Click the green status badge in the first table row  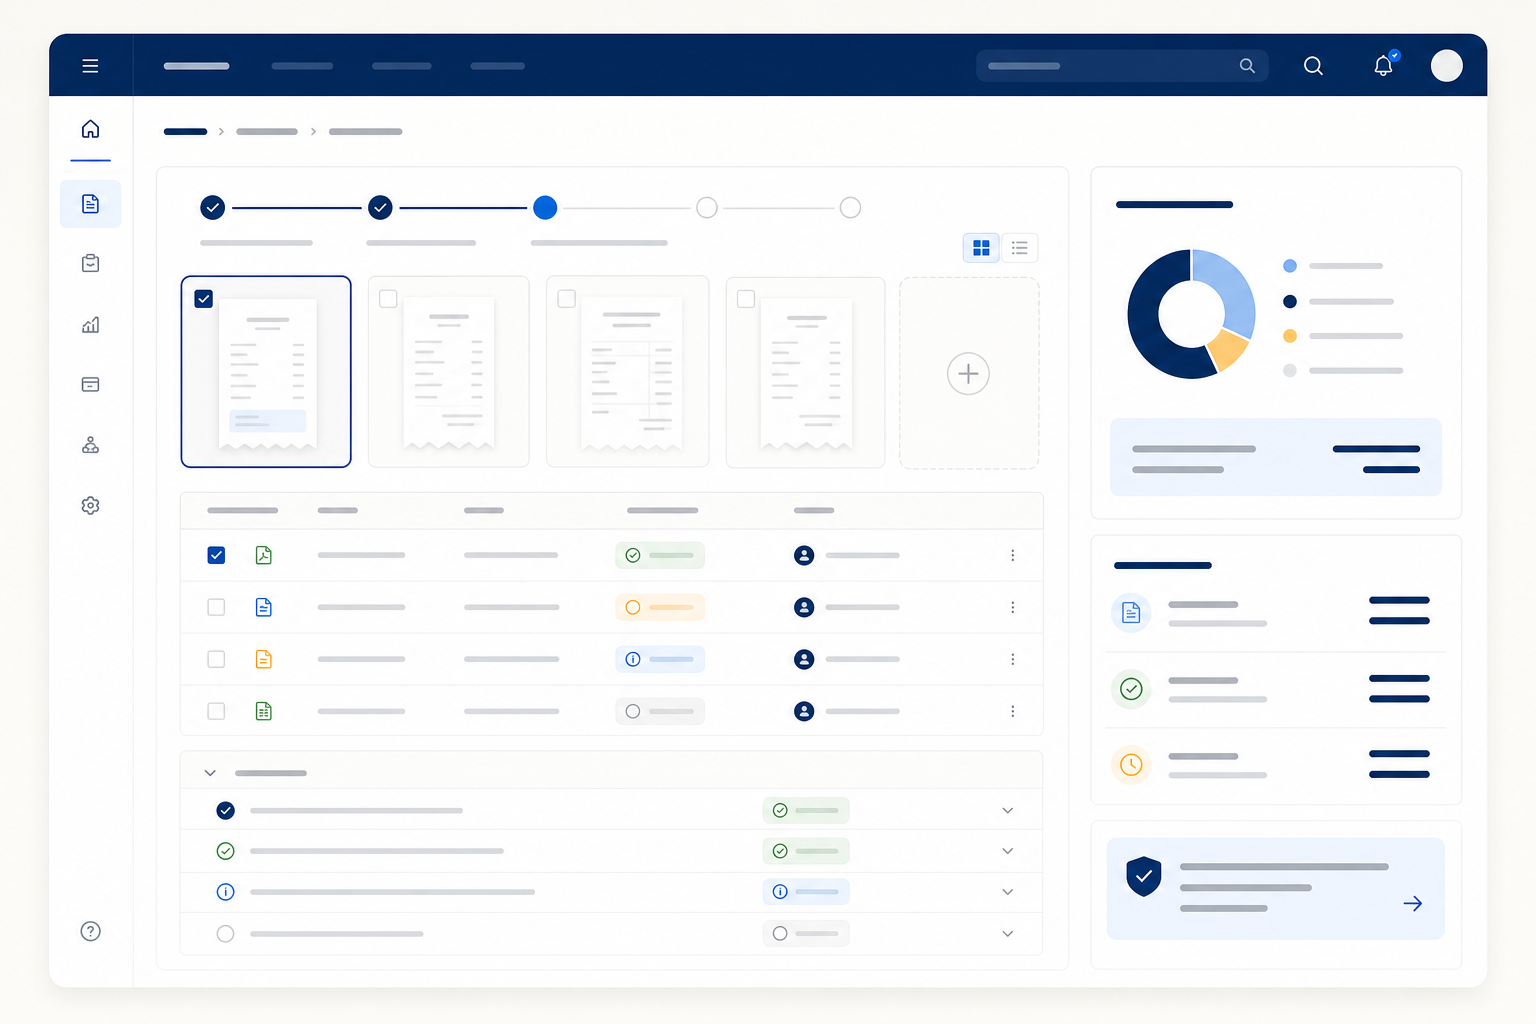pyautogui.click(x=660, y=555)
